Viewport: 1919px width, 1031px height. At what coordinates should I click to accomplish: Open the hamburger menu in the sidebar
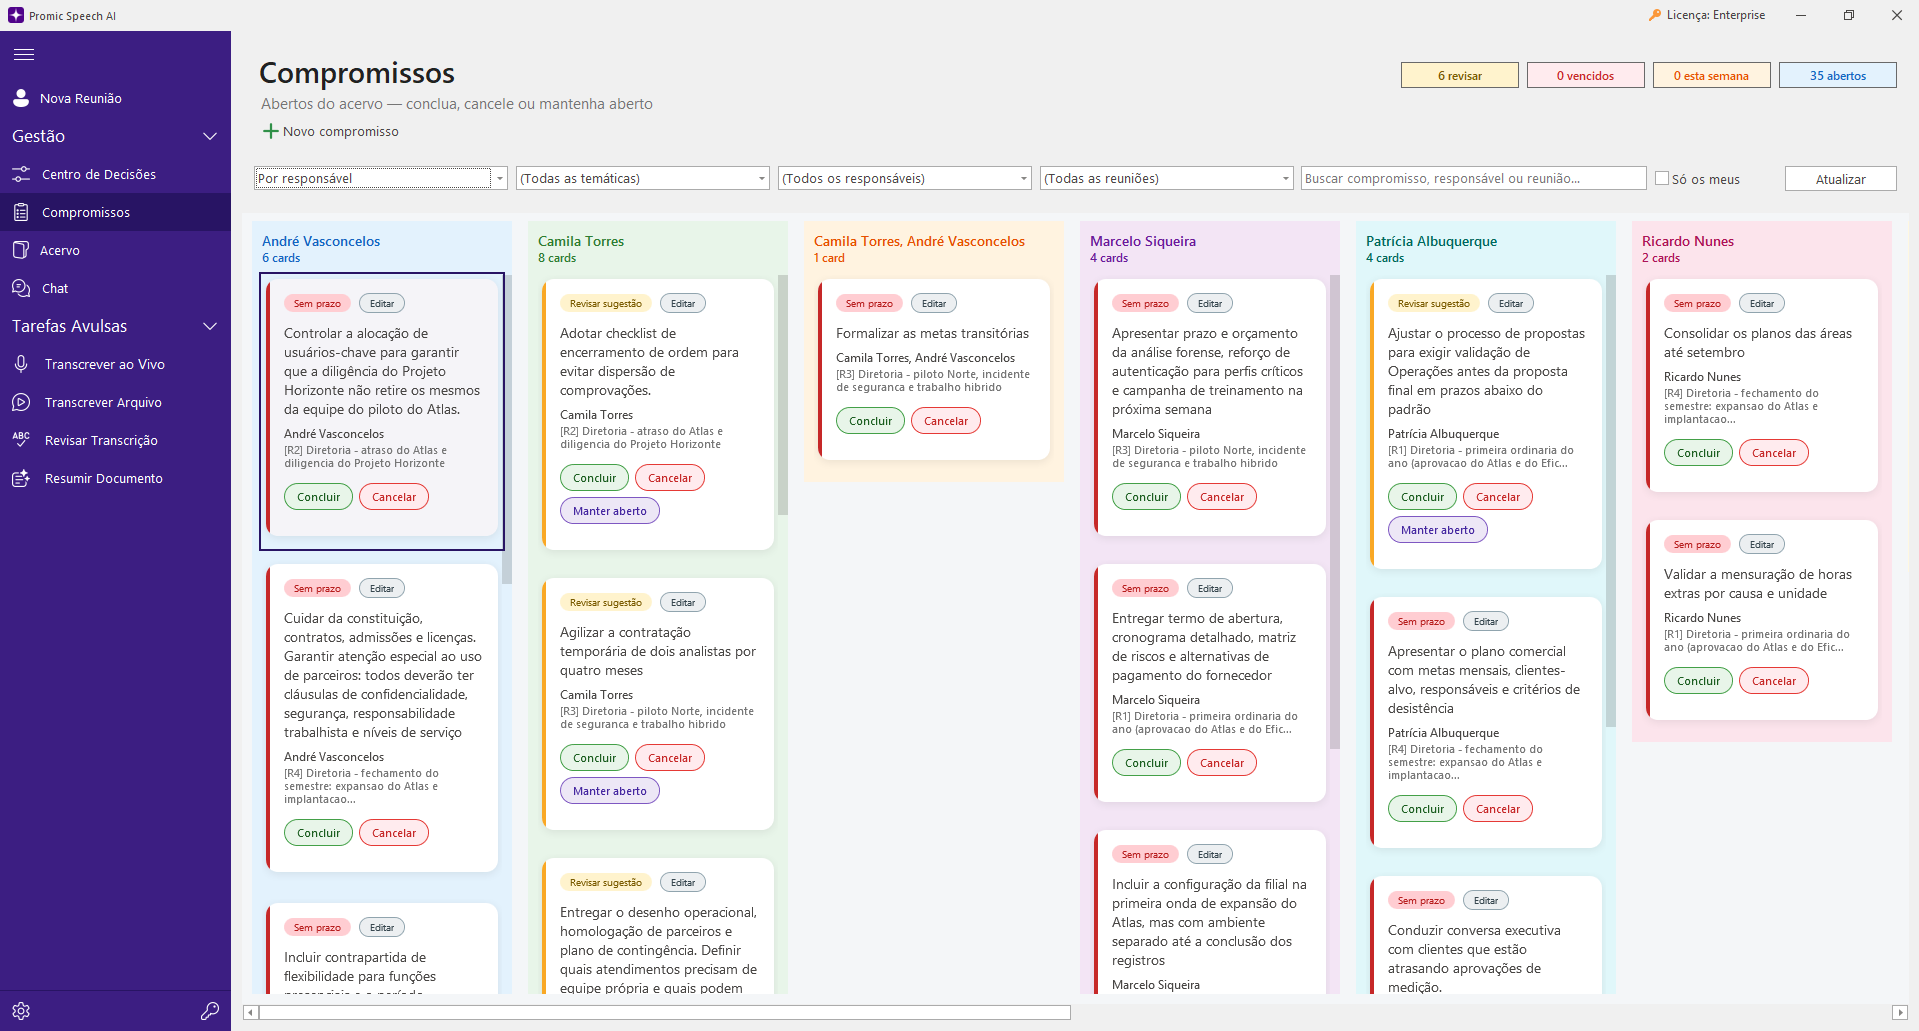click(24, 54)
